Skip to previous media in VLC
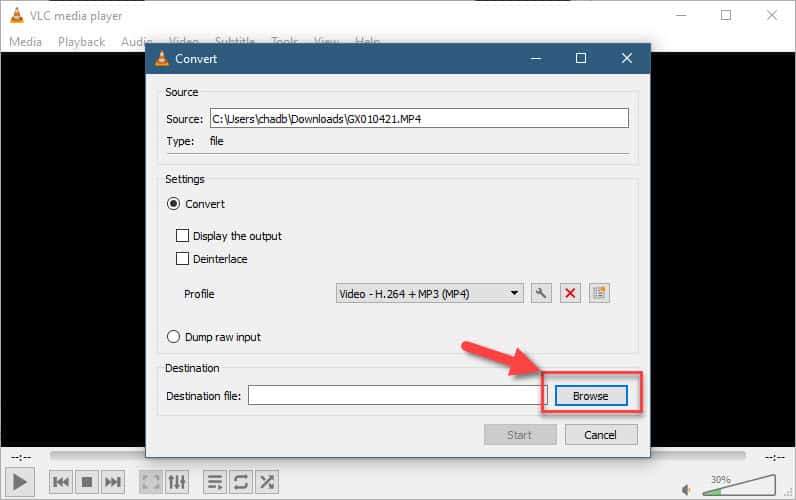Viewport: 796px width, 500px height. click(x=61, y=482)
